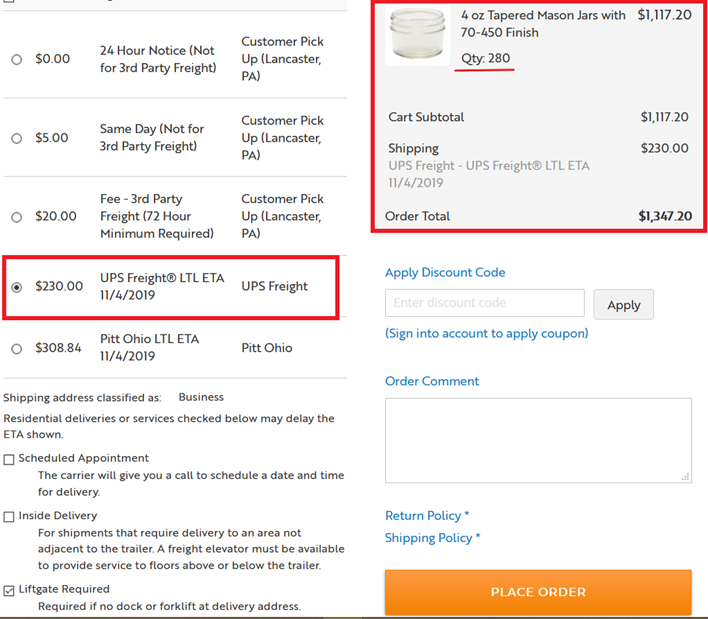Choose the $308.84 Pitt Ohio LTL option
This screenshot has height=619, width=708.
[17, 349]
